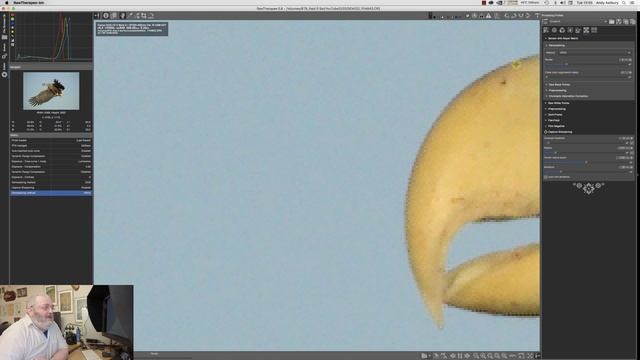The image size is (640, 360).
Task: Open the Detail tools tab
Action: tap(554, 30)
